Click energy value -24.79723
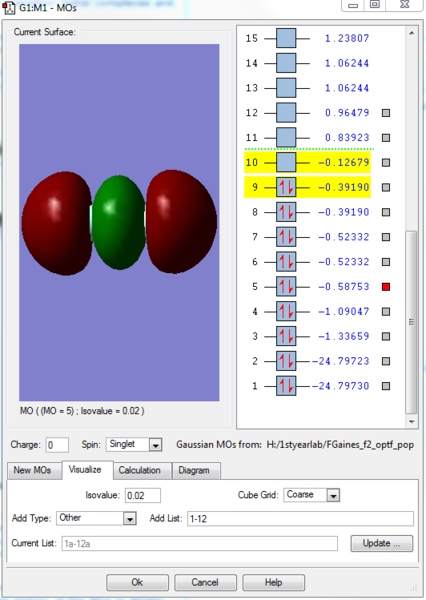Screen dimensions: 426x600 341,362
